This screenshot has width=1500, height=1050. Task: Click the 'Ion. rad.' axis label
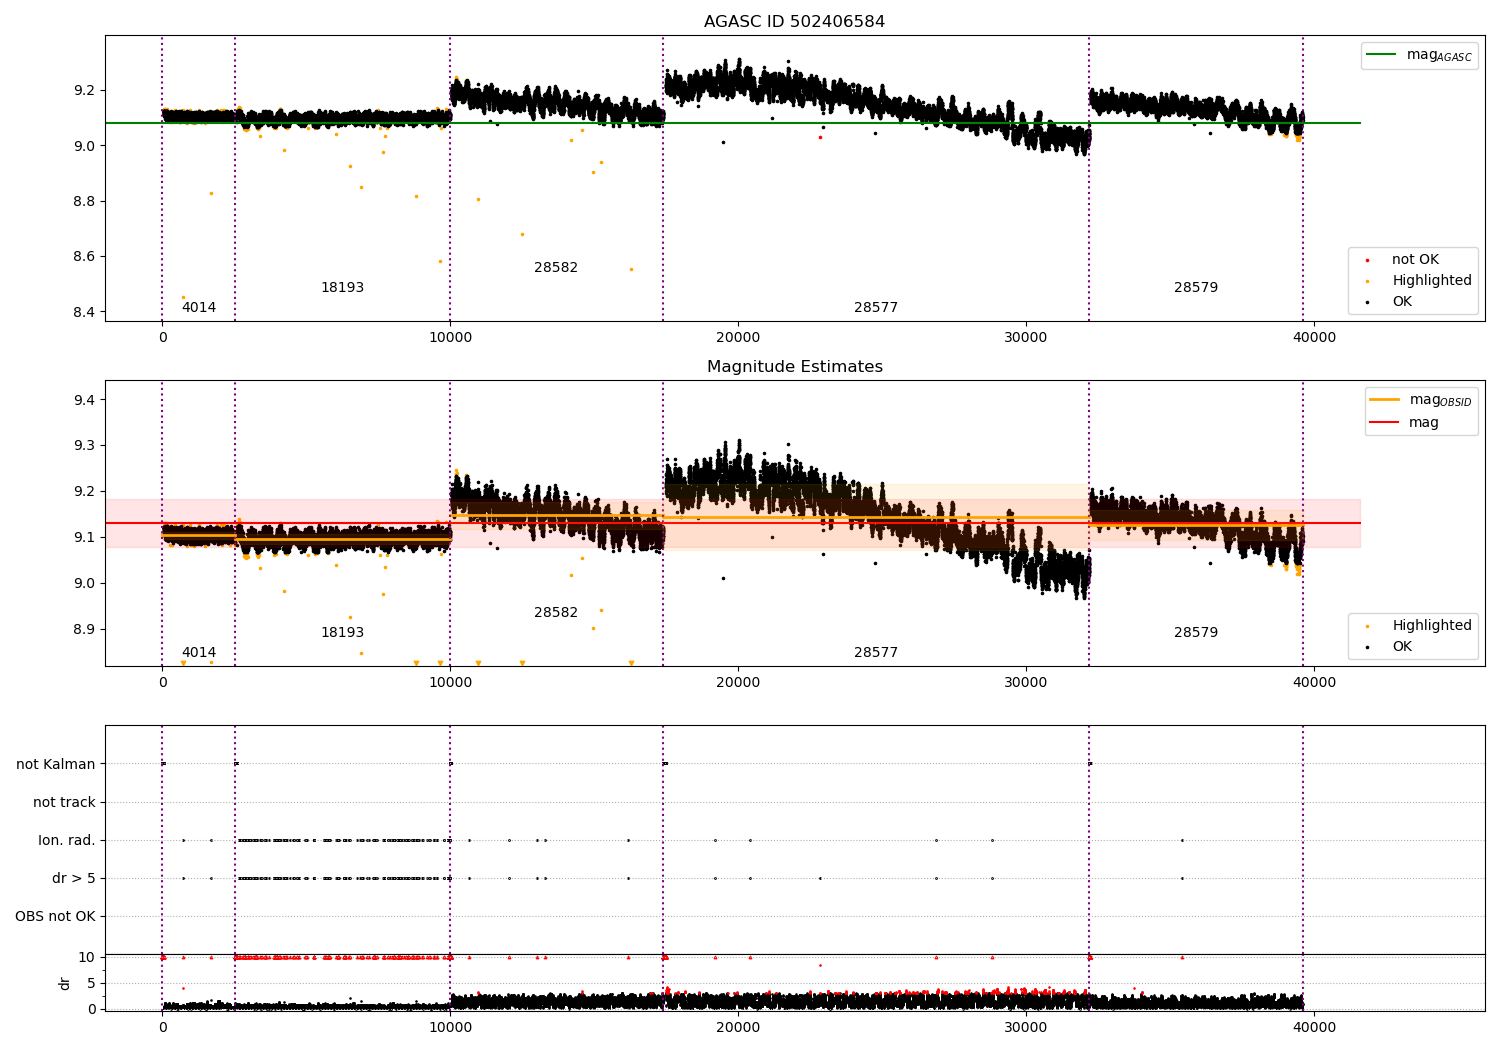pyautogui.click(x=67, y=840)
